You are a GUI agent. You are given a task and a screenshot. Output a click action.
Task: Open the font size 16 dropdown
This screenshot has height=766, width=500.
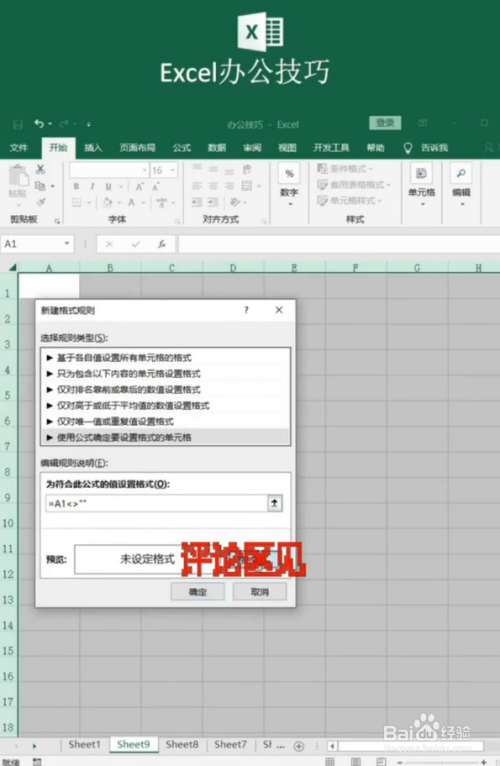point(173,170)
